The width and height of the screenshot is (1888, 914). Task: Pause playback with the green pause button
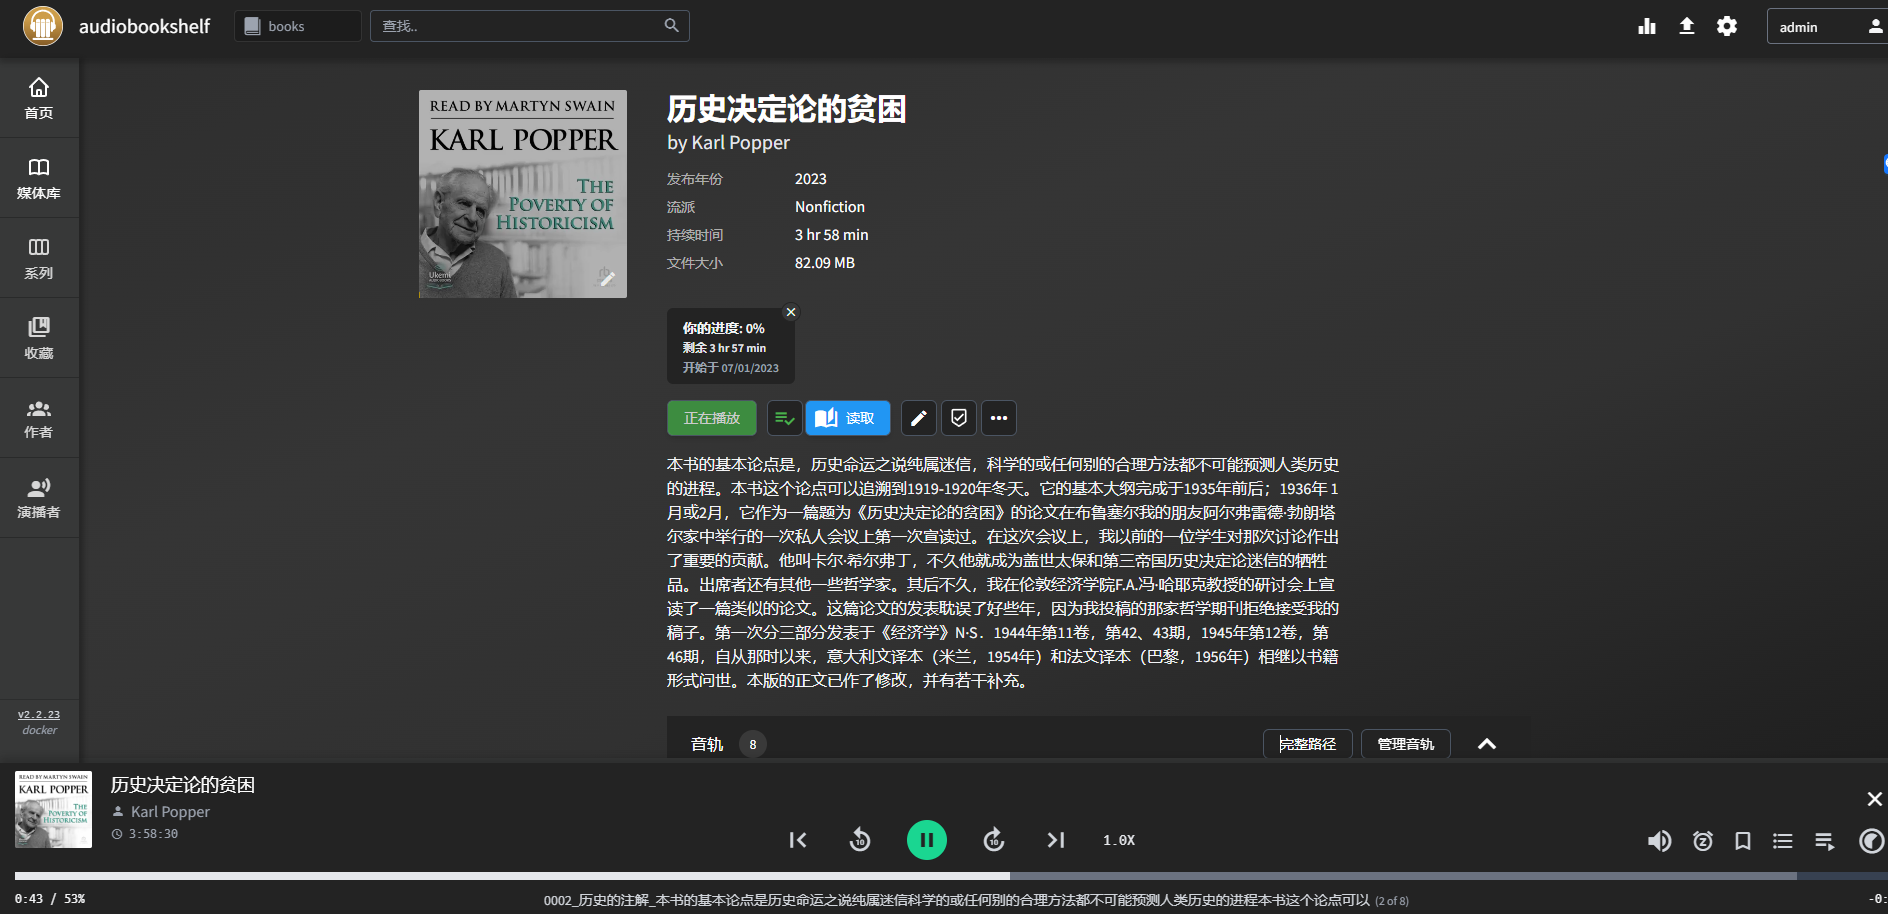[927, 840]
